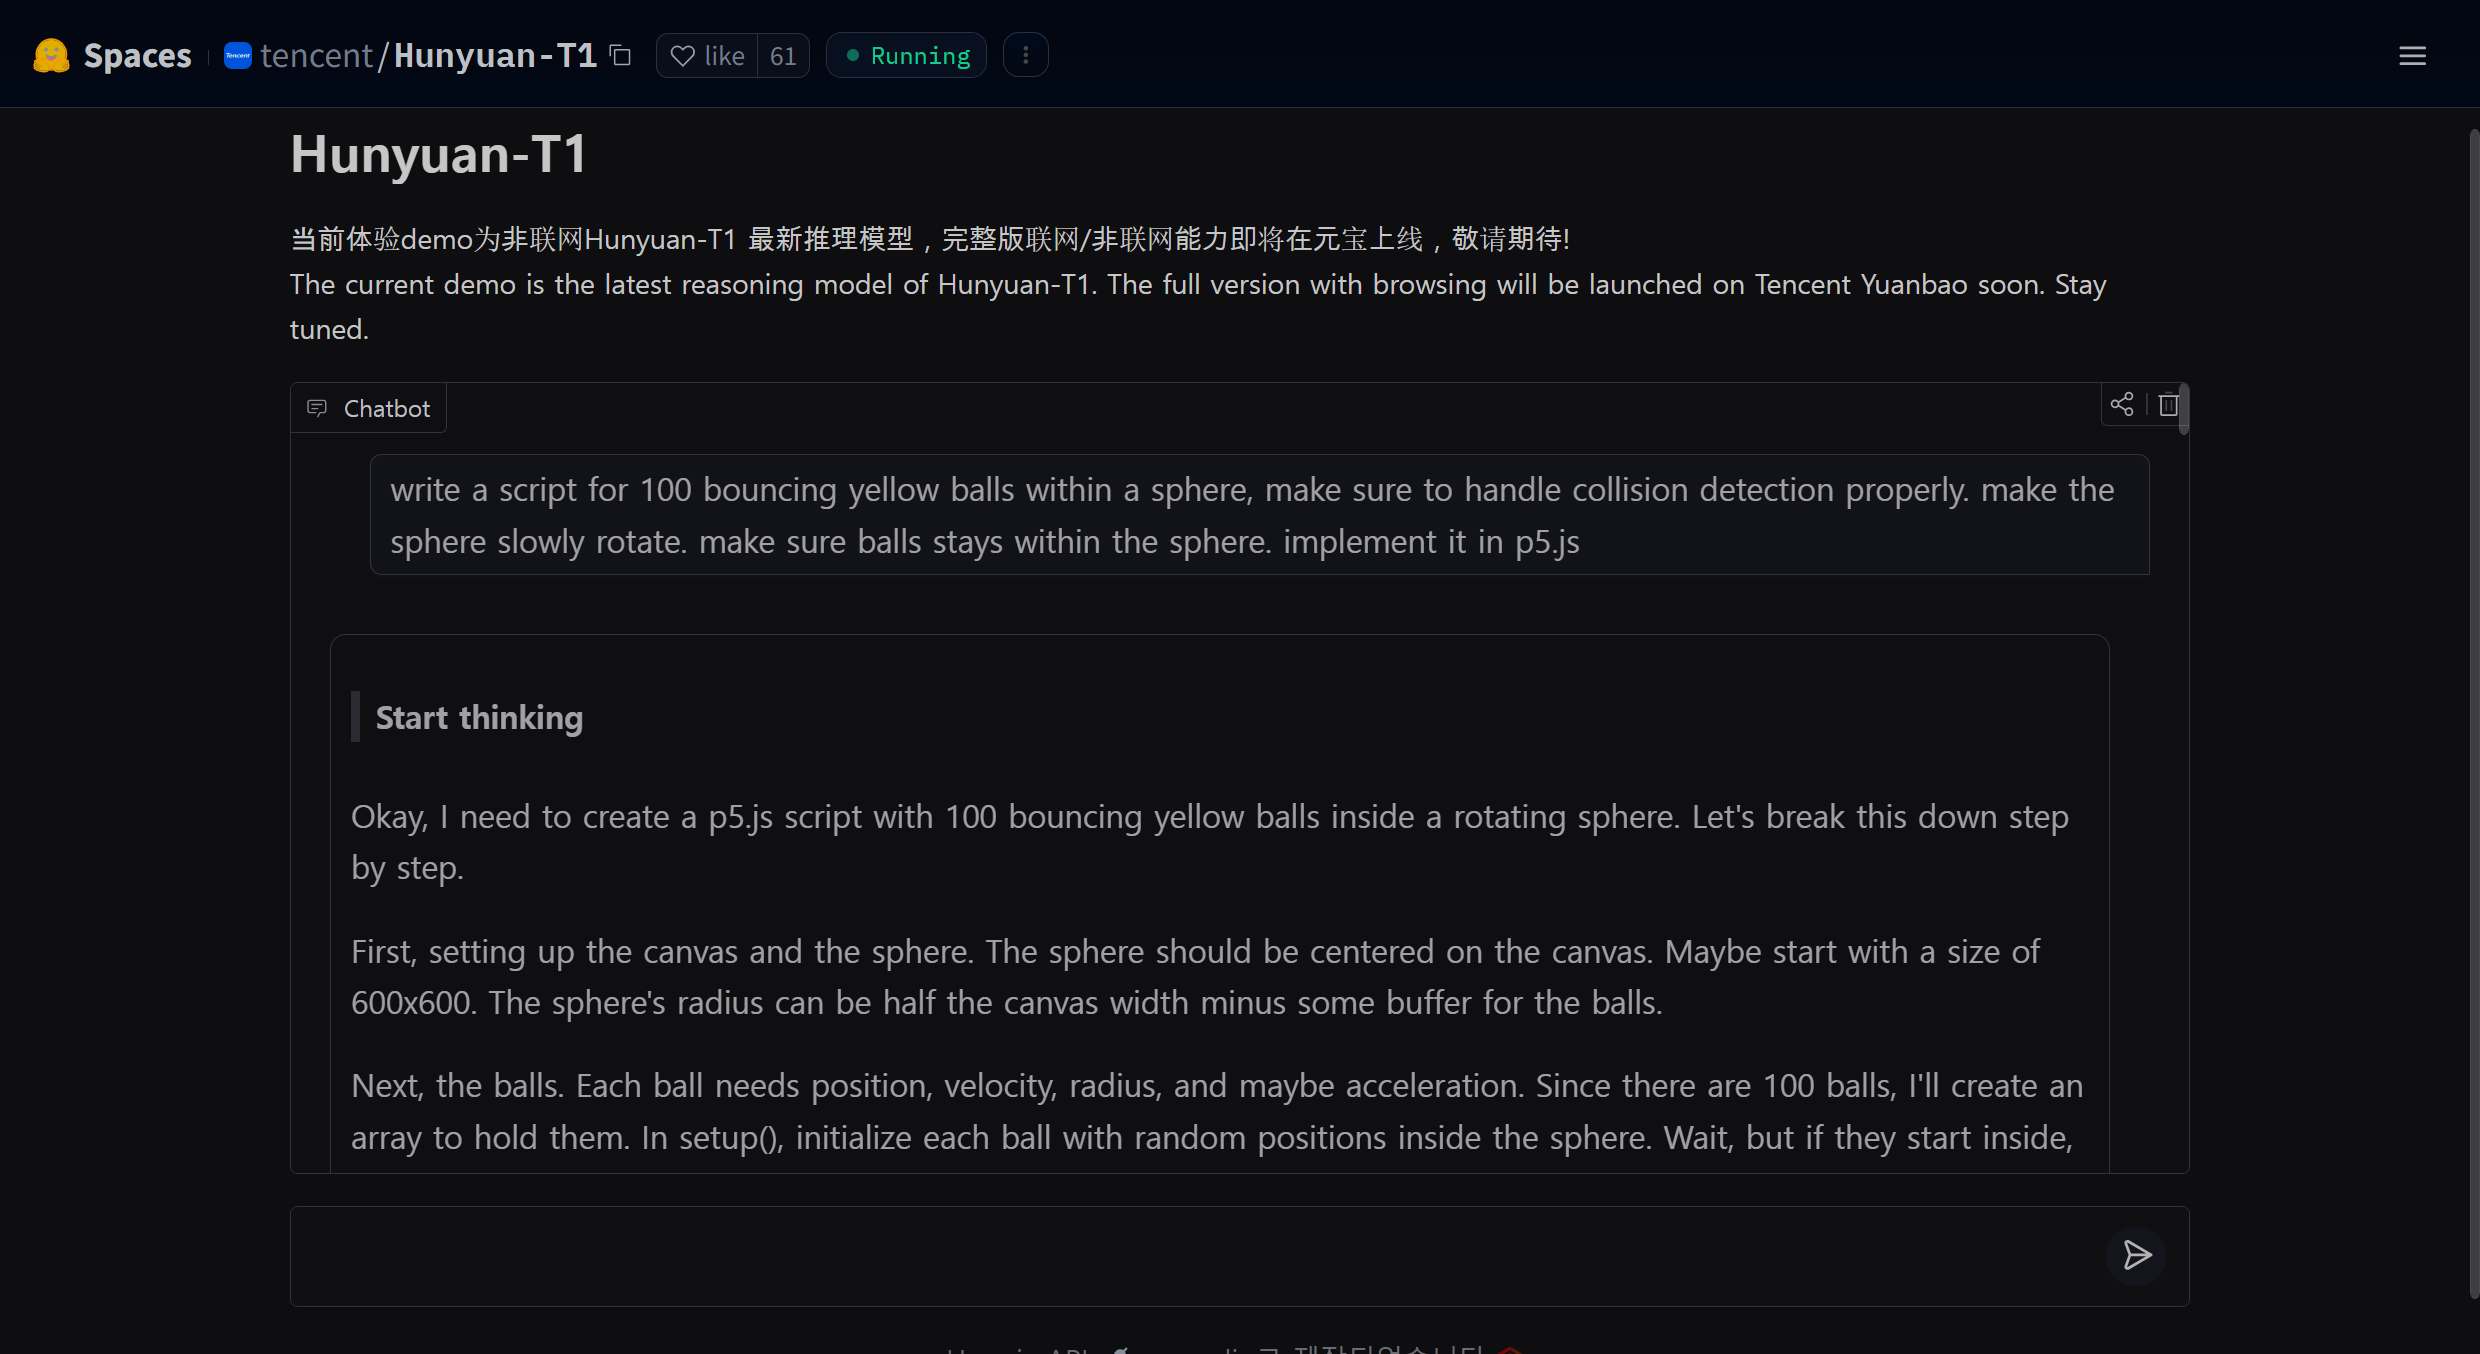The height and width of the screenshot is (1354, 2480).
Task: View the 61 likes count
Action: pos(783,55)
